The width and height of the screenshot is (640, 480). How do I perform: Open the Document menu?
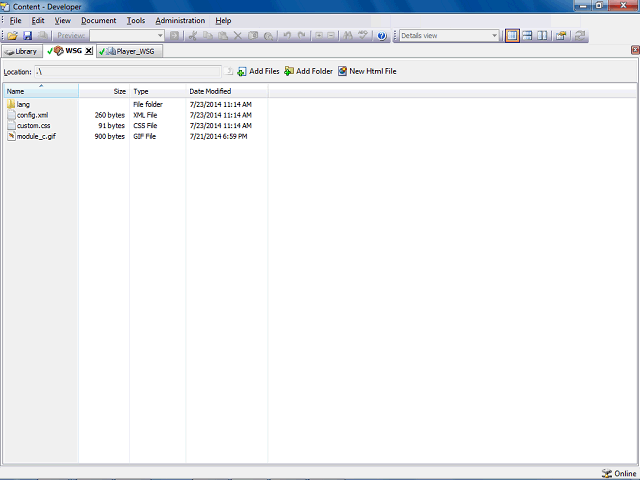click(x=98, y=20)
